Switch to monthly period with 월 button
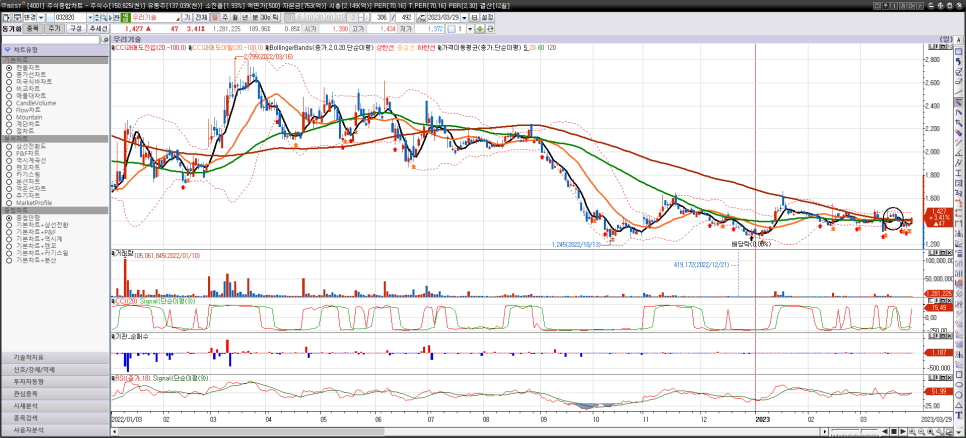This screenshot has width=966, height=438. pyautogui.click(x=235, y=18)
